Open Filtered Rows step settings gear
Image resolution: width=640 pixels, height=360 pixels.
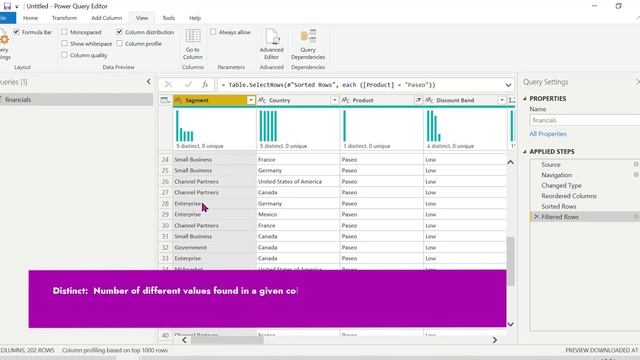636,217
